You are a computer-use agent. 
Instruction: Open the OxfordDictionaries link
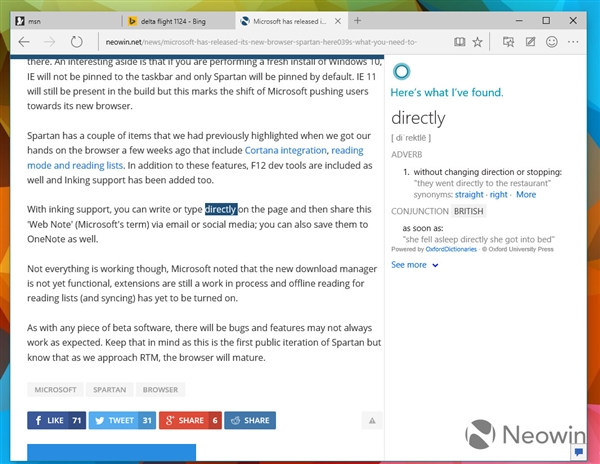click(451, 249)
